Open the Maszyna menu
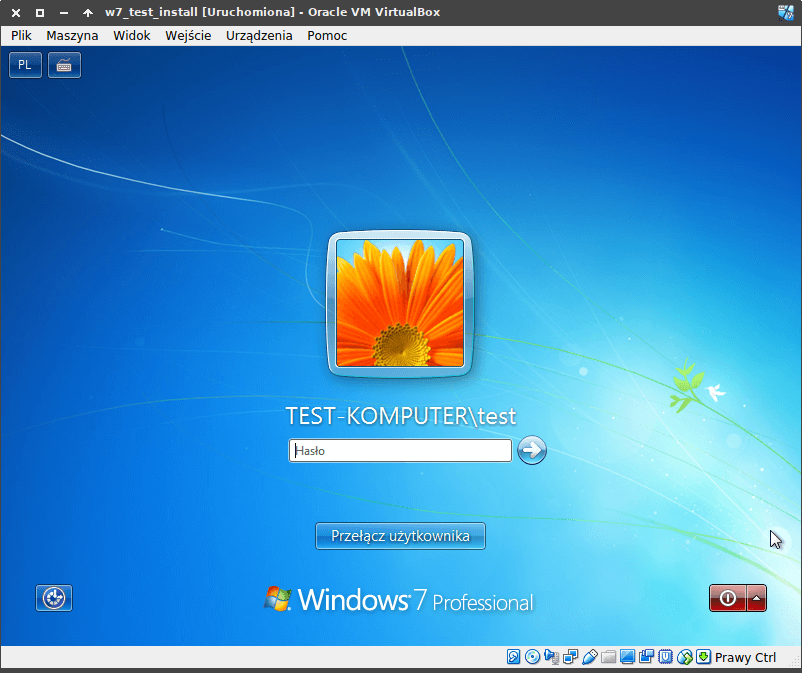Viewport: 802px width, 673px height. tap(72, 35)
